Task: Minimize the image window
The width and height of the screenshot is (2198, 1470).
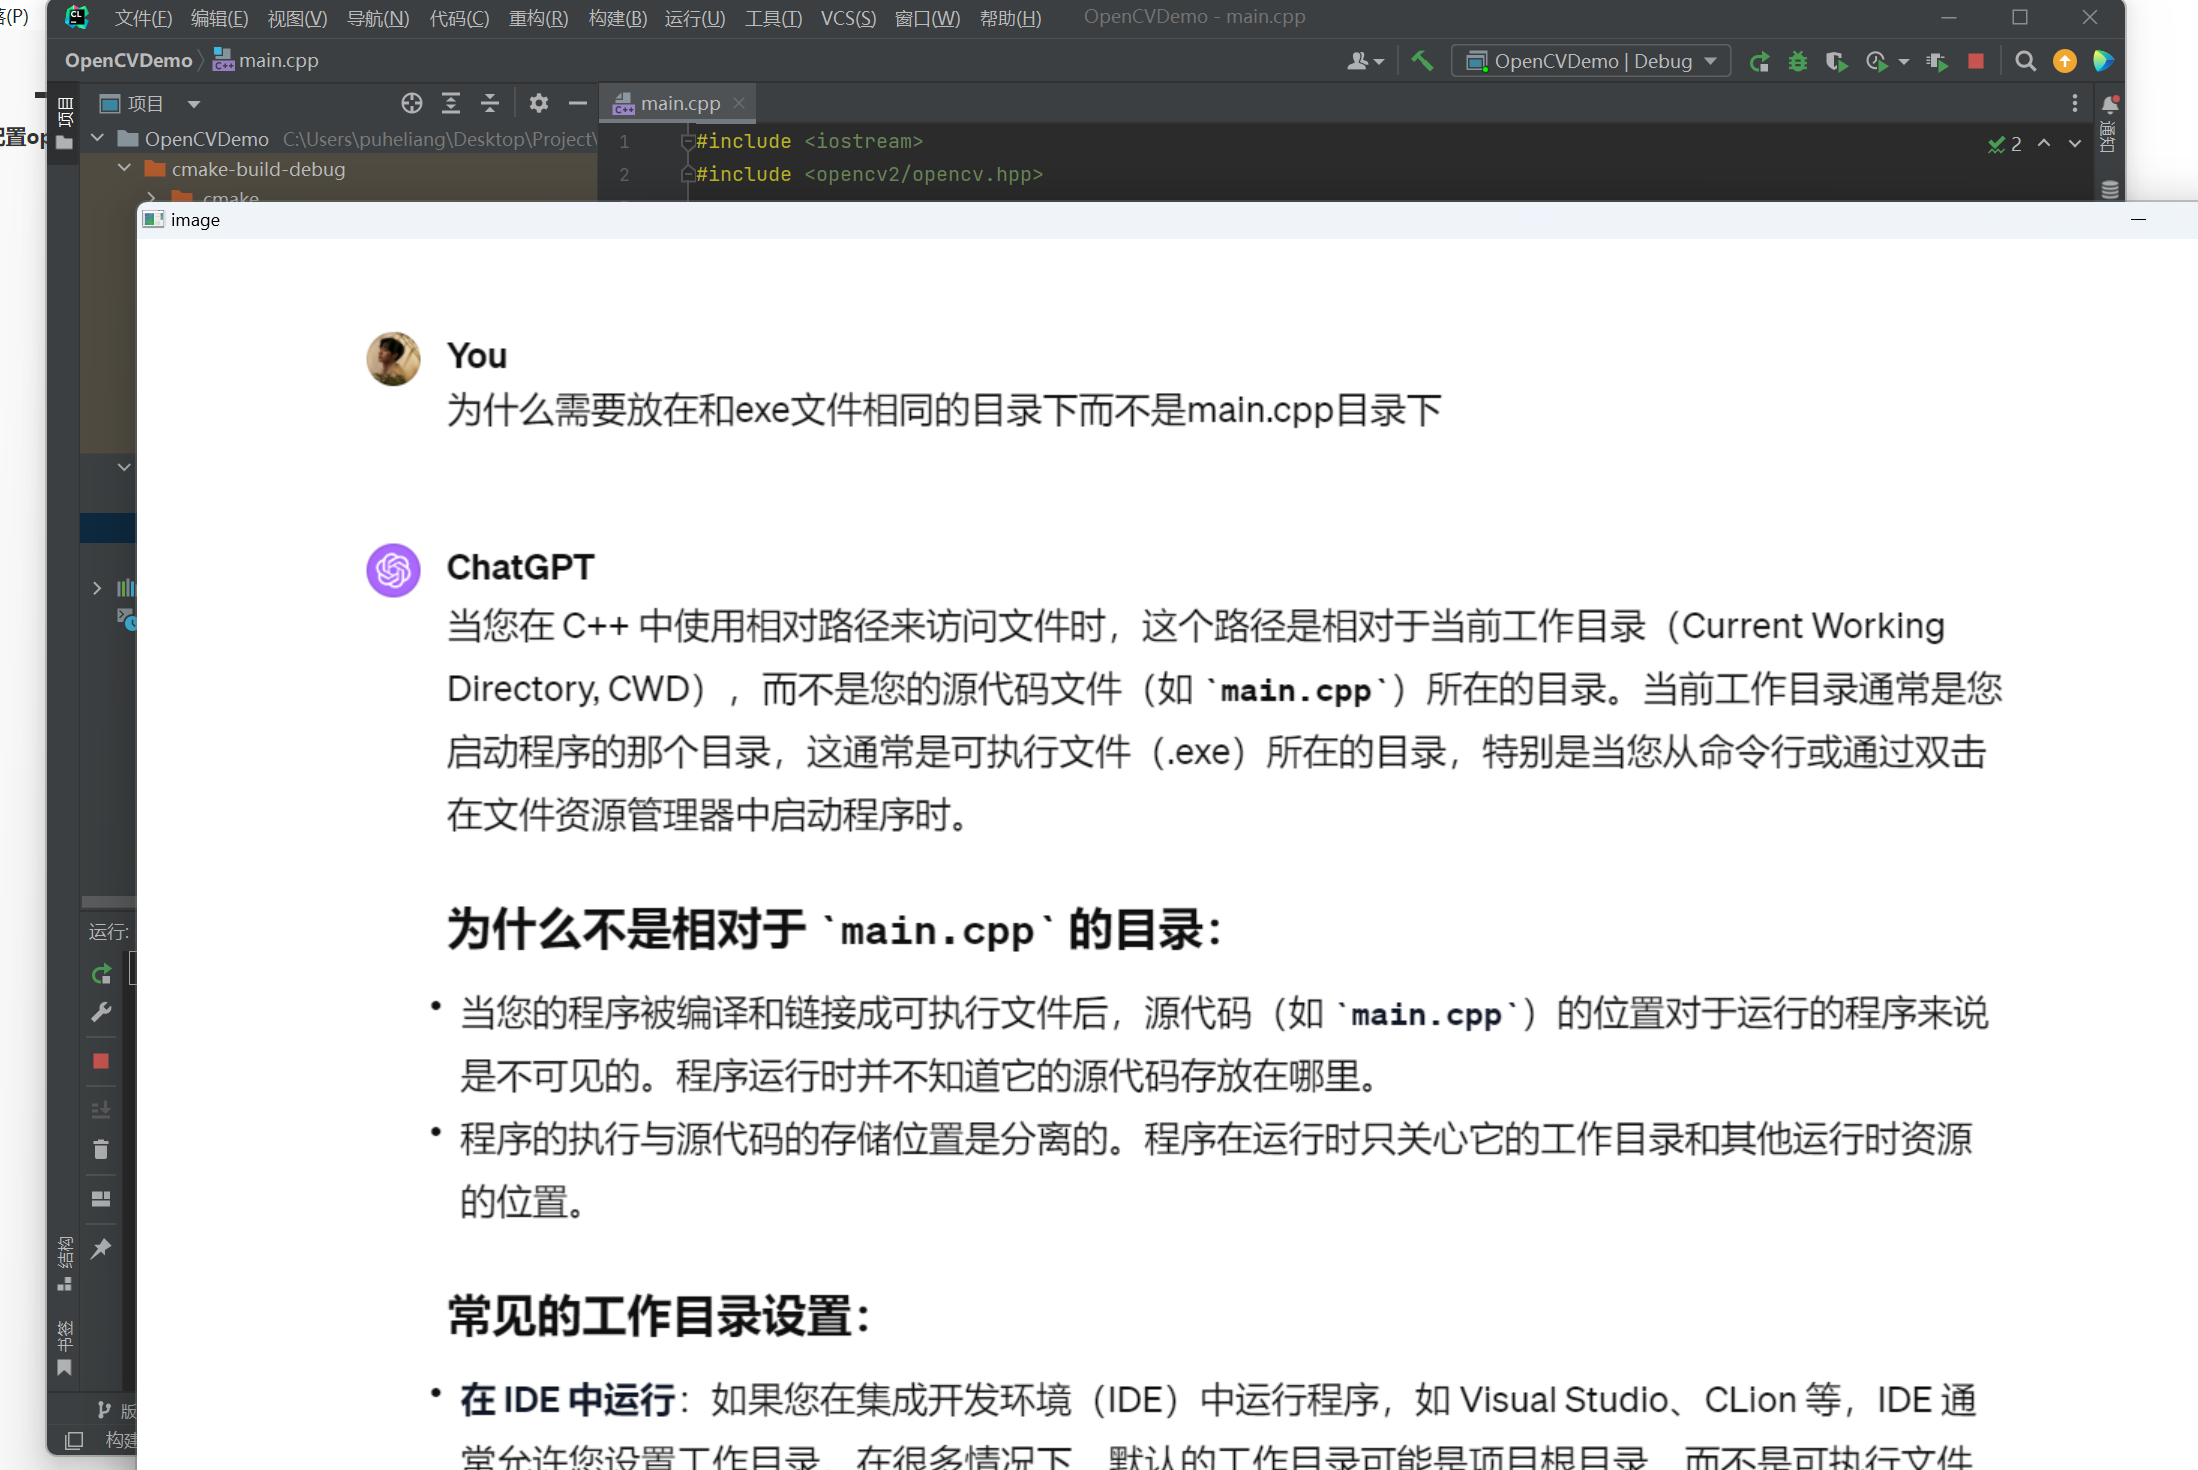Action: 2138,219
